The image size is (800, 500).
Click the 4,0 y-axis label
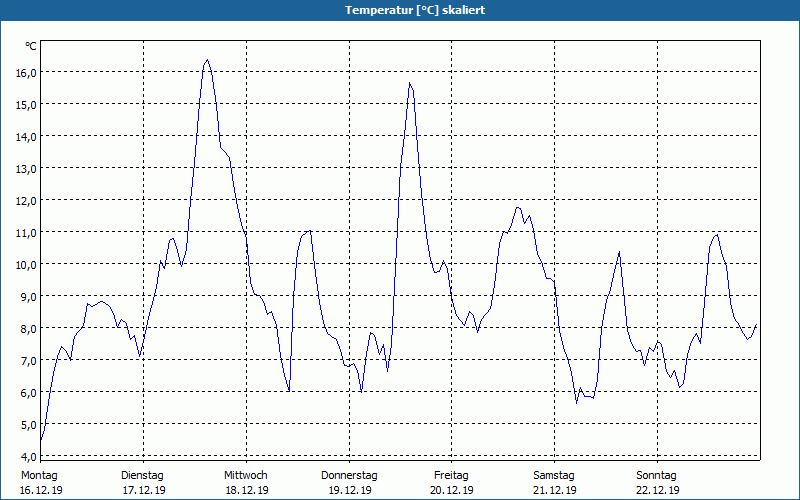pos(28,457)
